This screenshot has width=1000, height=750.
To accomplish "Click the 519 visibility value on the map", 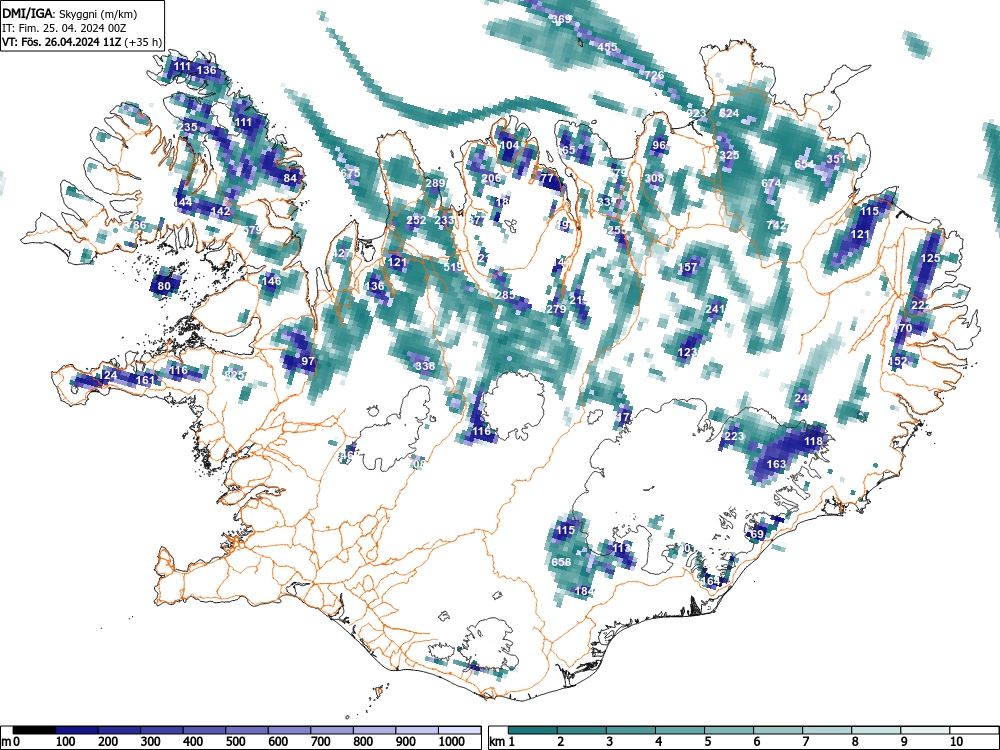I will pyautogui.click(x=453, y=267).
